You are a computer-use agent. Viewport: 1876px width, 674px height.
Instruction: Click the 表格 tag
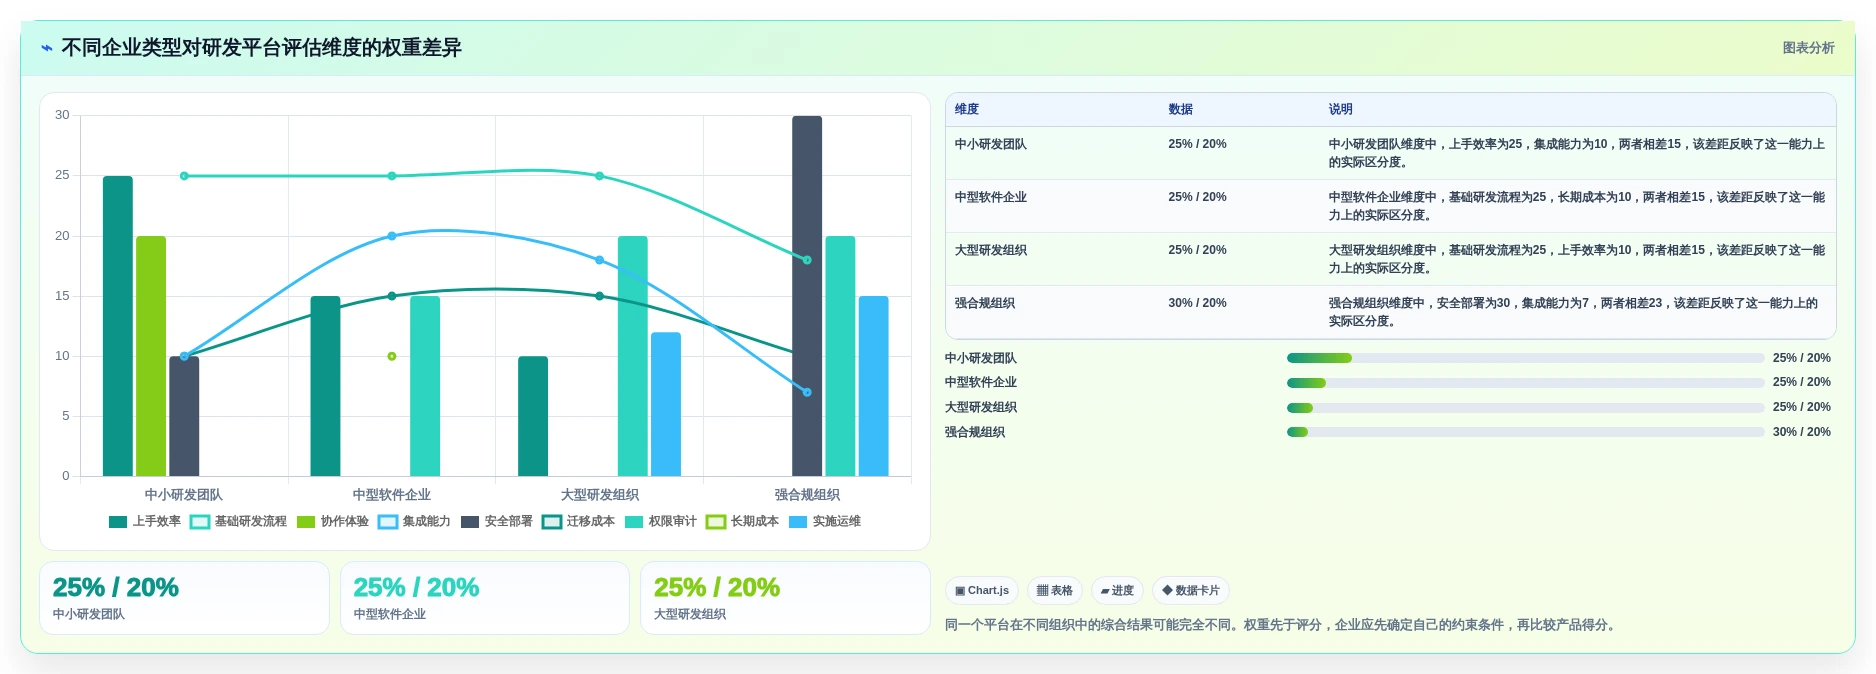pyautogui.click(x=1055, y=590)
